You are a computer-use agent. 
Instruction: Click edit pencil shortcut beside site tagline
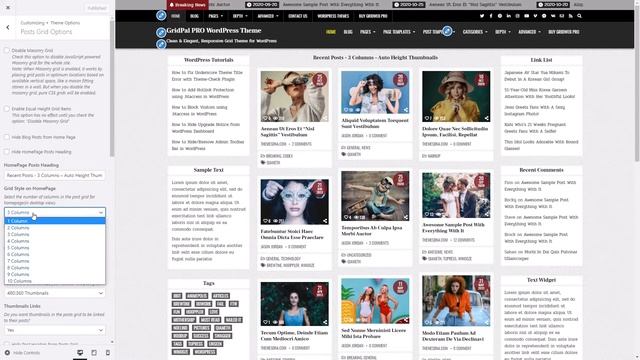161,44
